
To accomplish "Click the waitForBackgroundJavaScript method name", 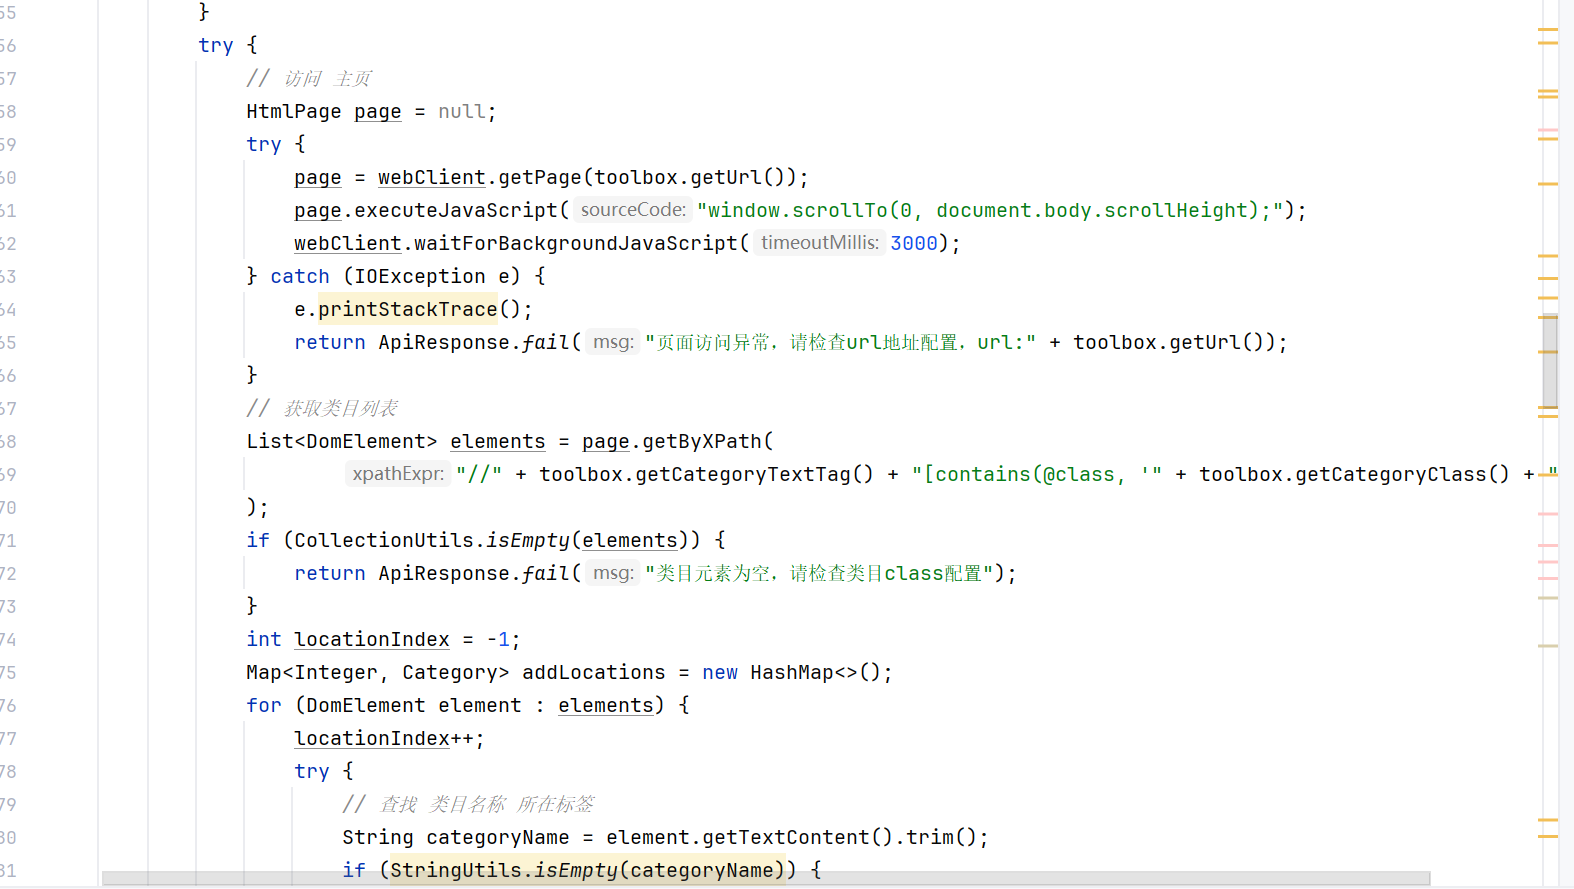I will (x=576, y=243).
